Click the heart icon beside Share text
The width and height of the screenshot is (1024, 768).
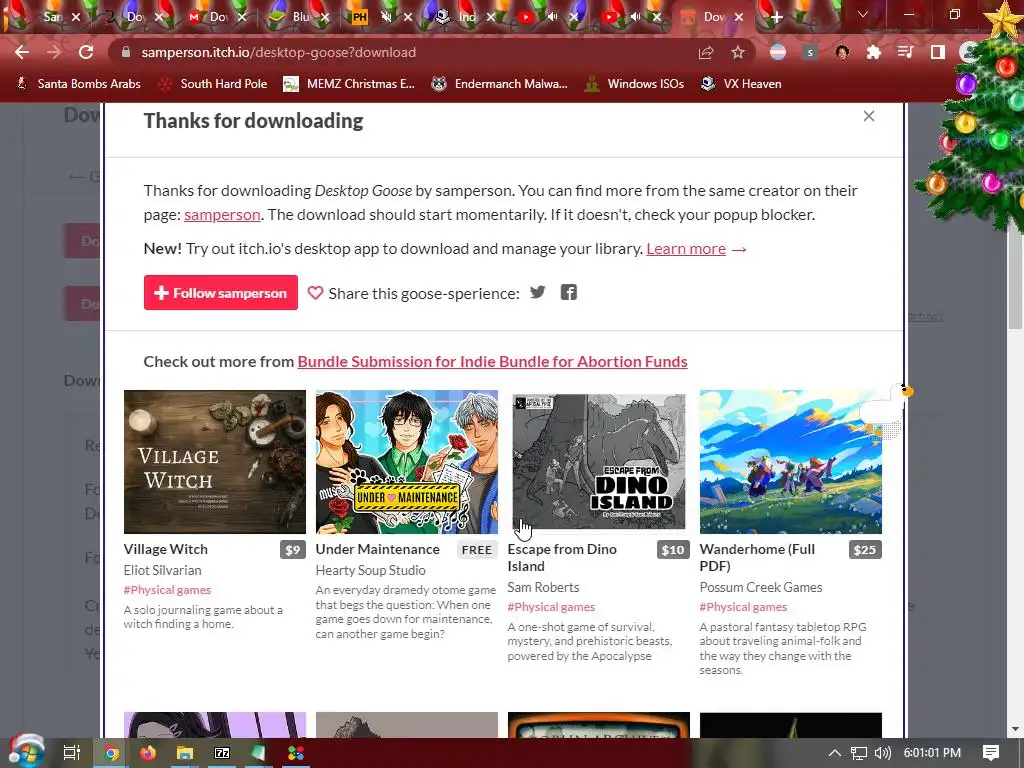(x=315, y=293)
